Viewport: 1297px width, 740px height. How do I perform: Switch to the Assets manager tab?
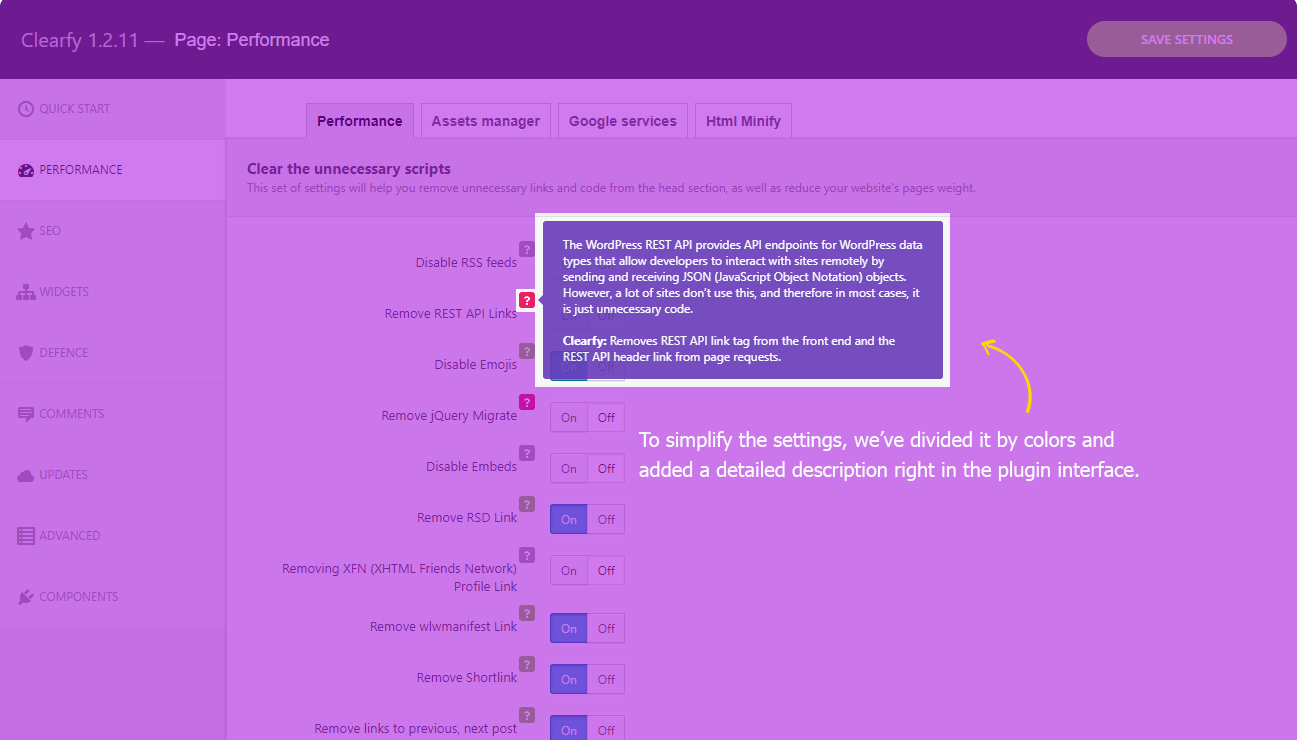coord(486,121)
